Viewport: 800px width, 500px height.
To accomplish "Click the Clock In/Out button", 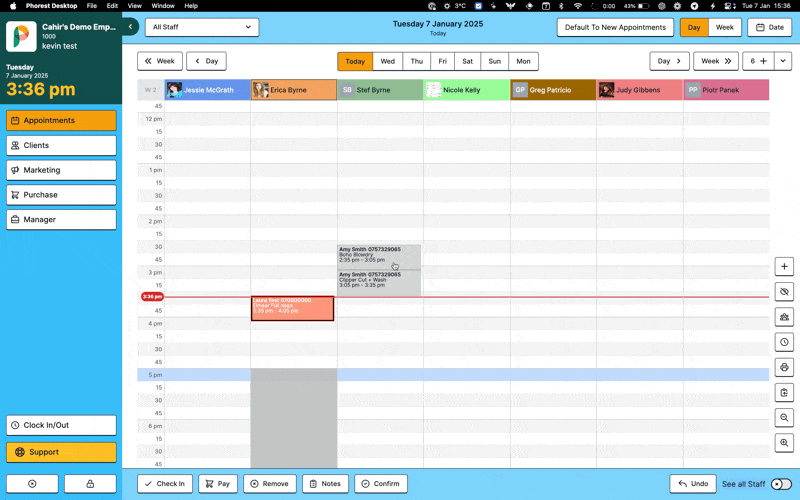I will [x=61, y=425].
